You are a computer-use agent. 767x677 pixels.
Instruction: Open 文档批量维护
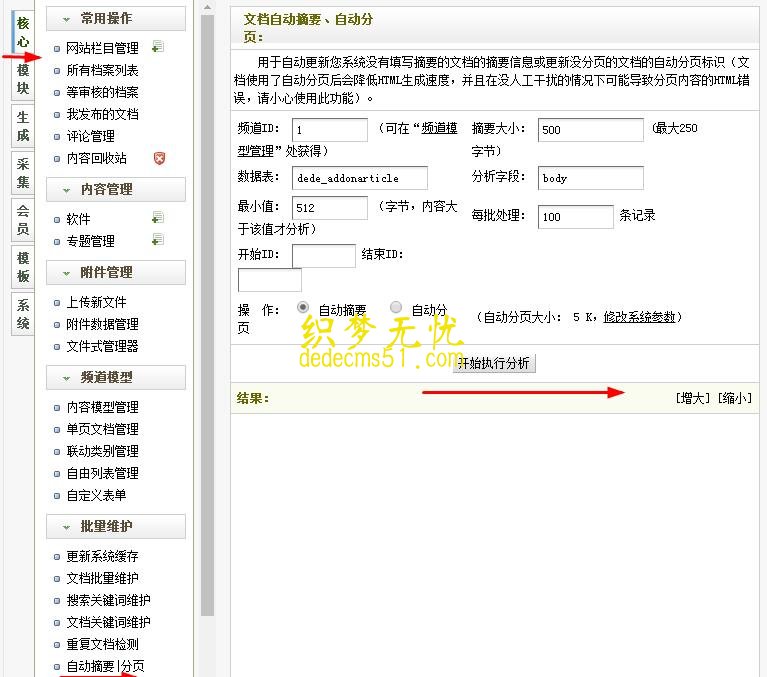pyautogui.click(x=103, y=578)
